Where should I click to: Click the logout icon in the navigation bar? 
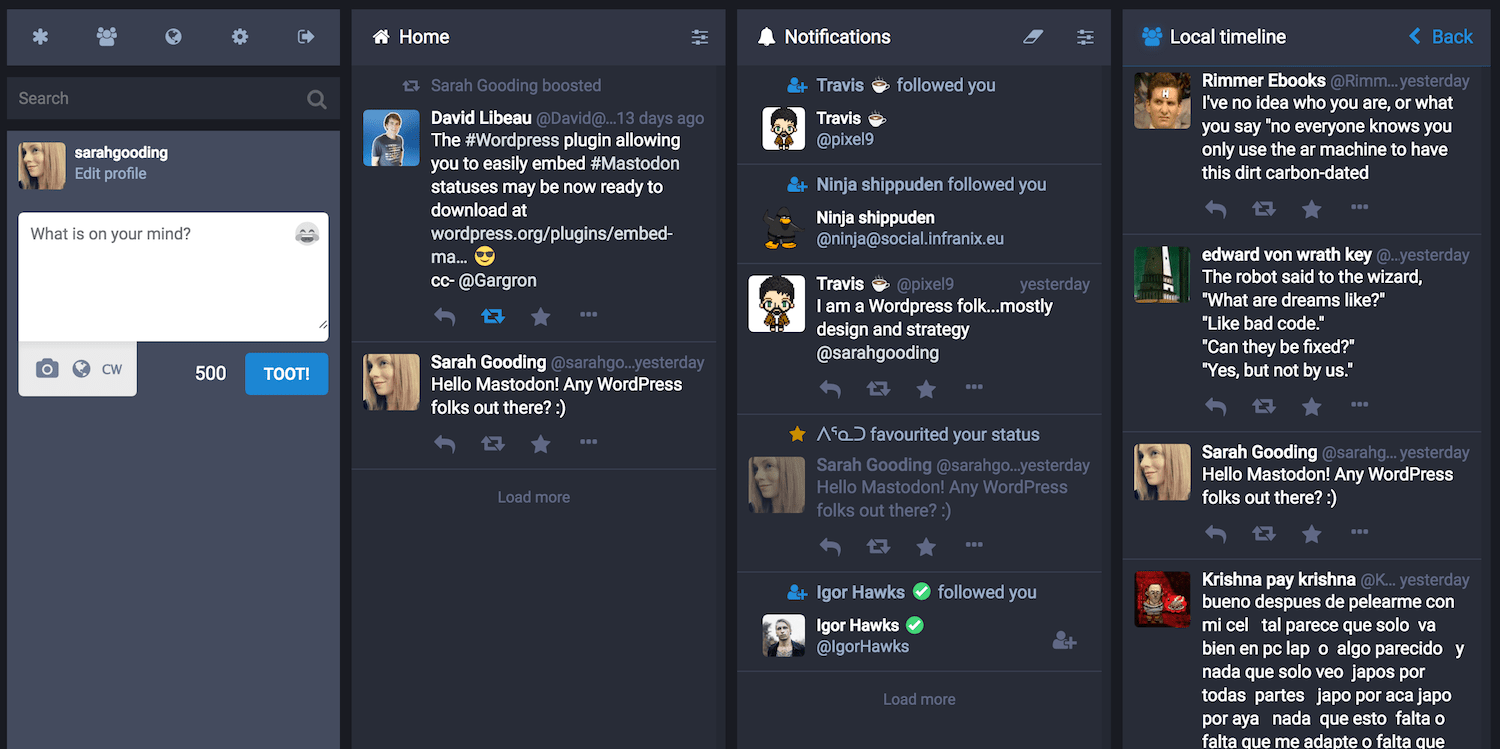(306, 37)
